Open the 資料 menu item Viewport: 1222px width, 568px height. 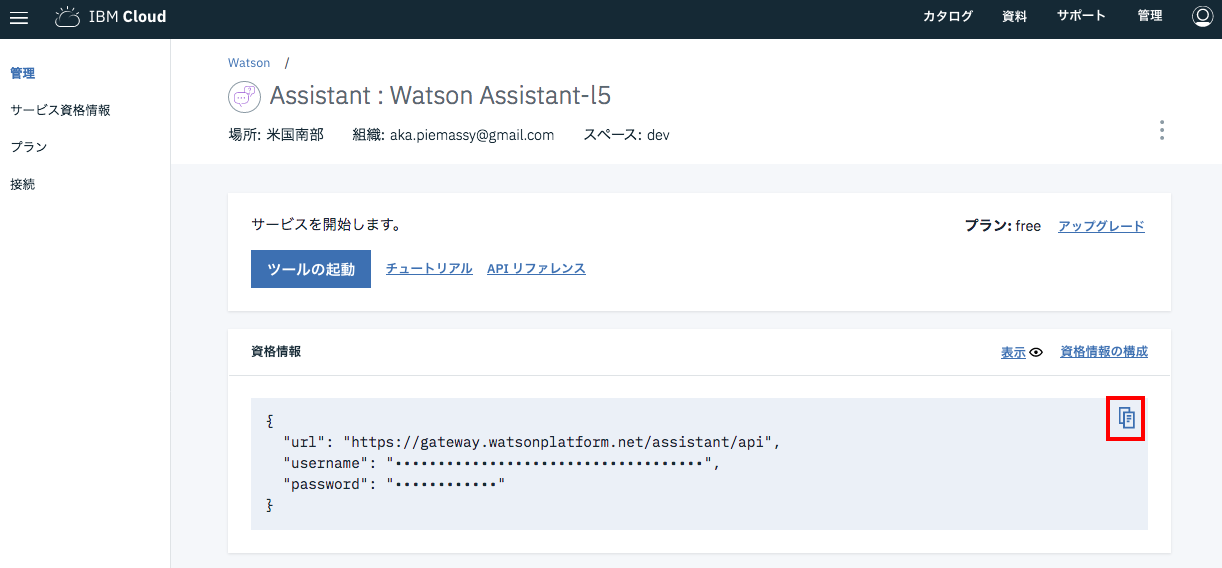click(x=1014, y=16)
